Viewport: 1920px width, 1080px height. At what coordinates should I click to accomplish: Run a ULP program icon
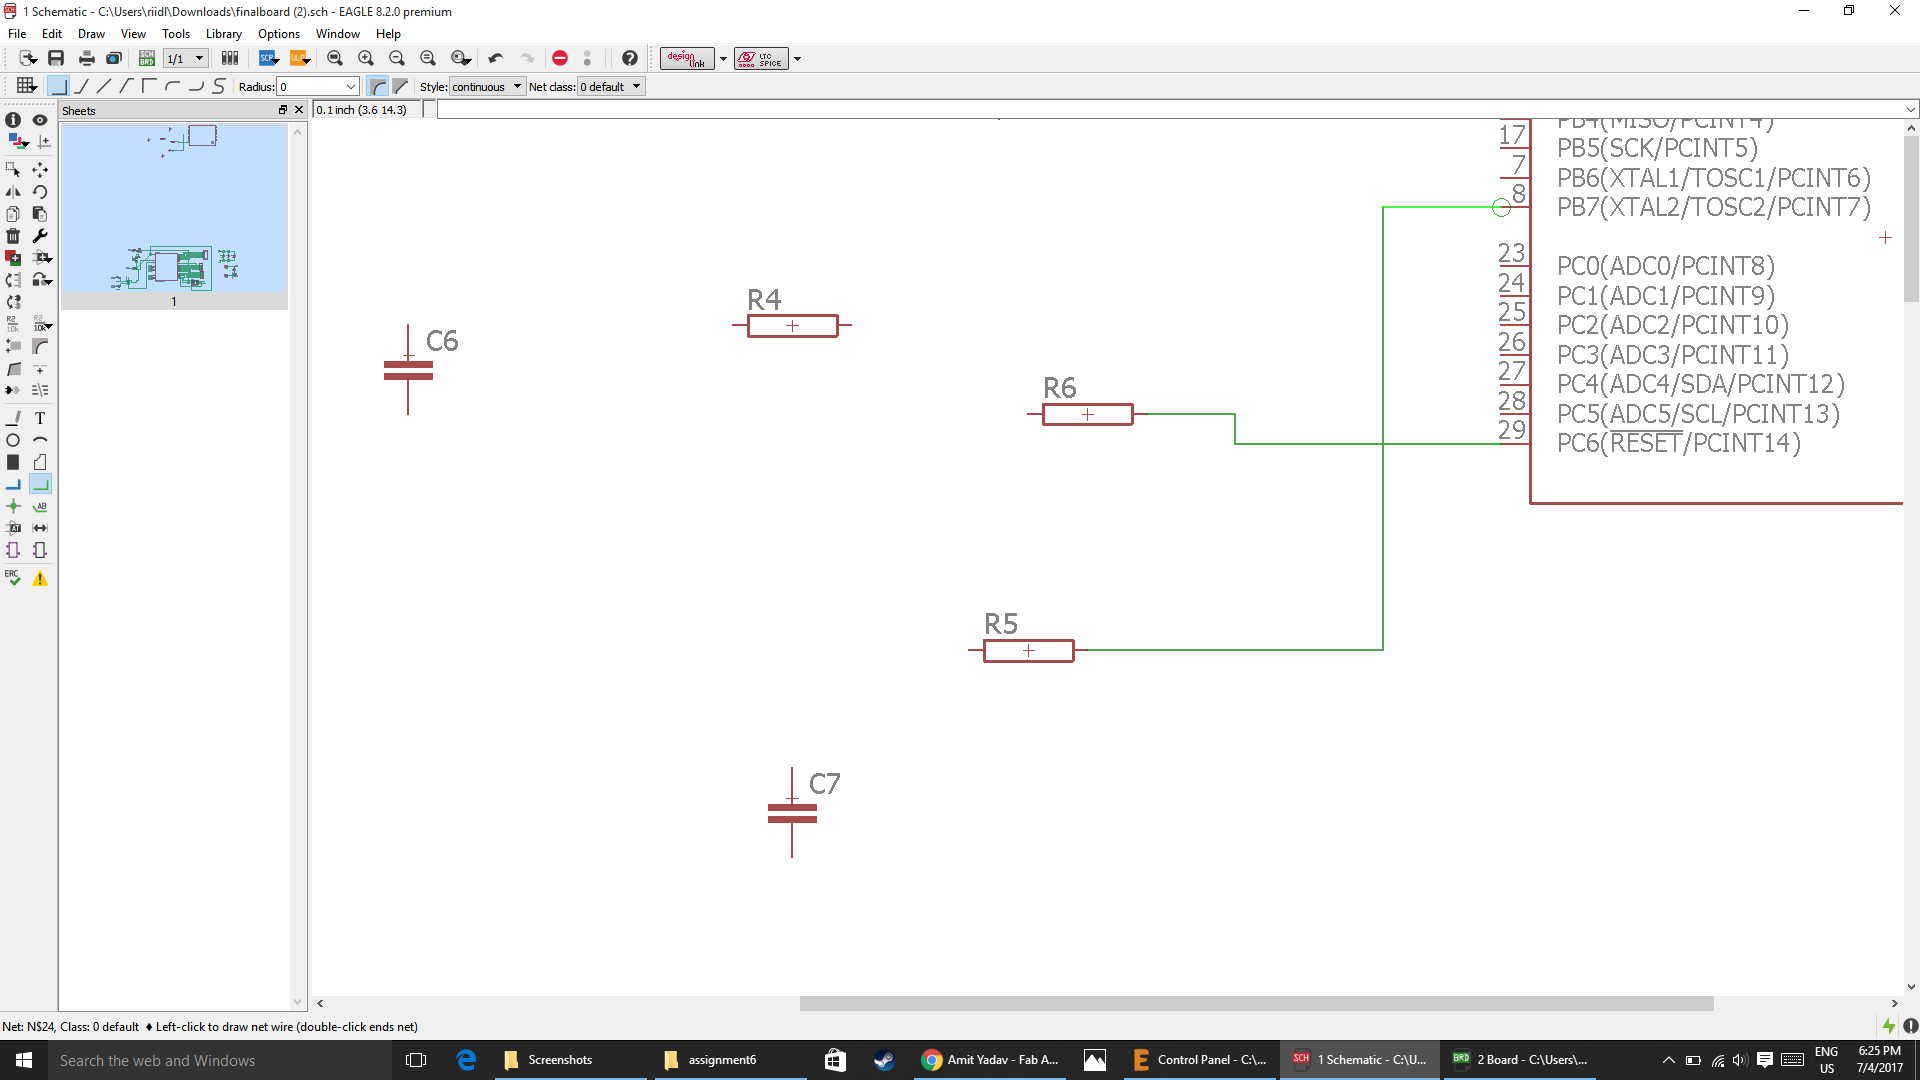pyautogui.click(x=299, y=58)
